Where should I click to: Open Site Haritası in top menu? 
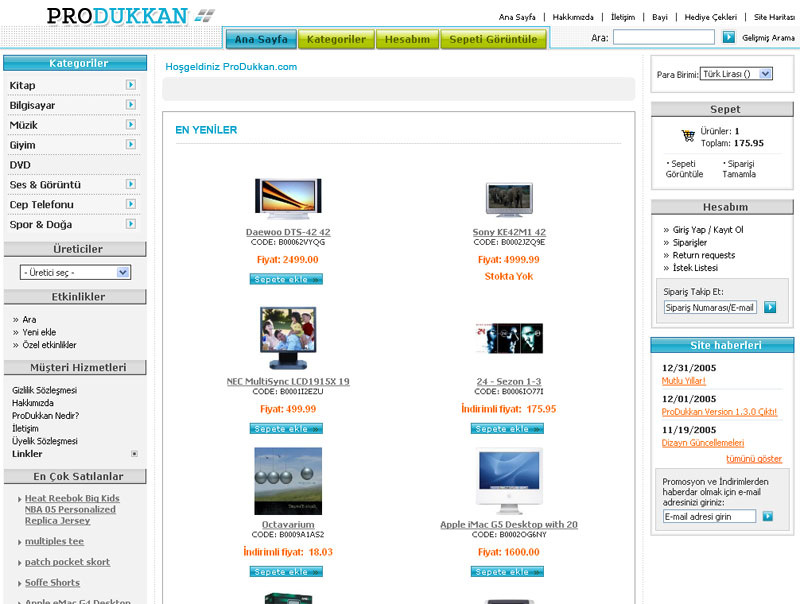click(x=774, y=17)
